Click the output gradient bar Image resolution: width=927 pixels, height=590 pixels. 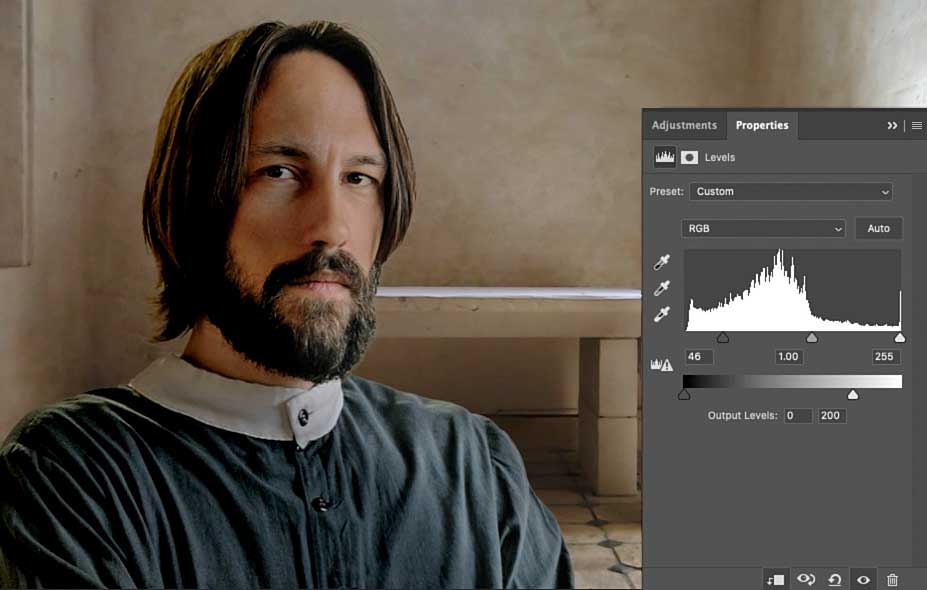point(792,381)
